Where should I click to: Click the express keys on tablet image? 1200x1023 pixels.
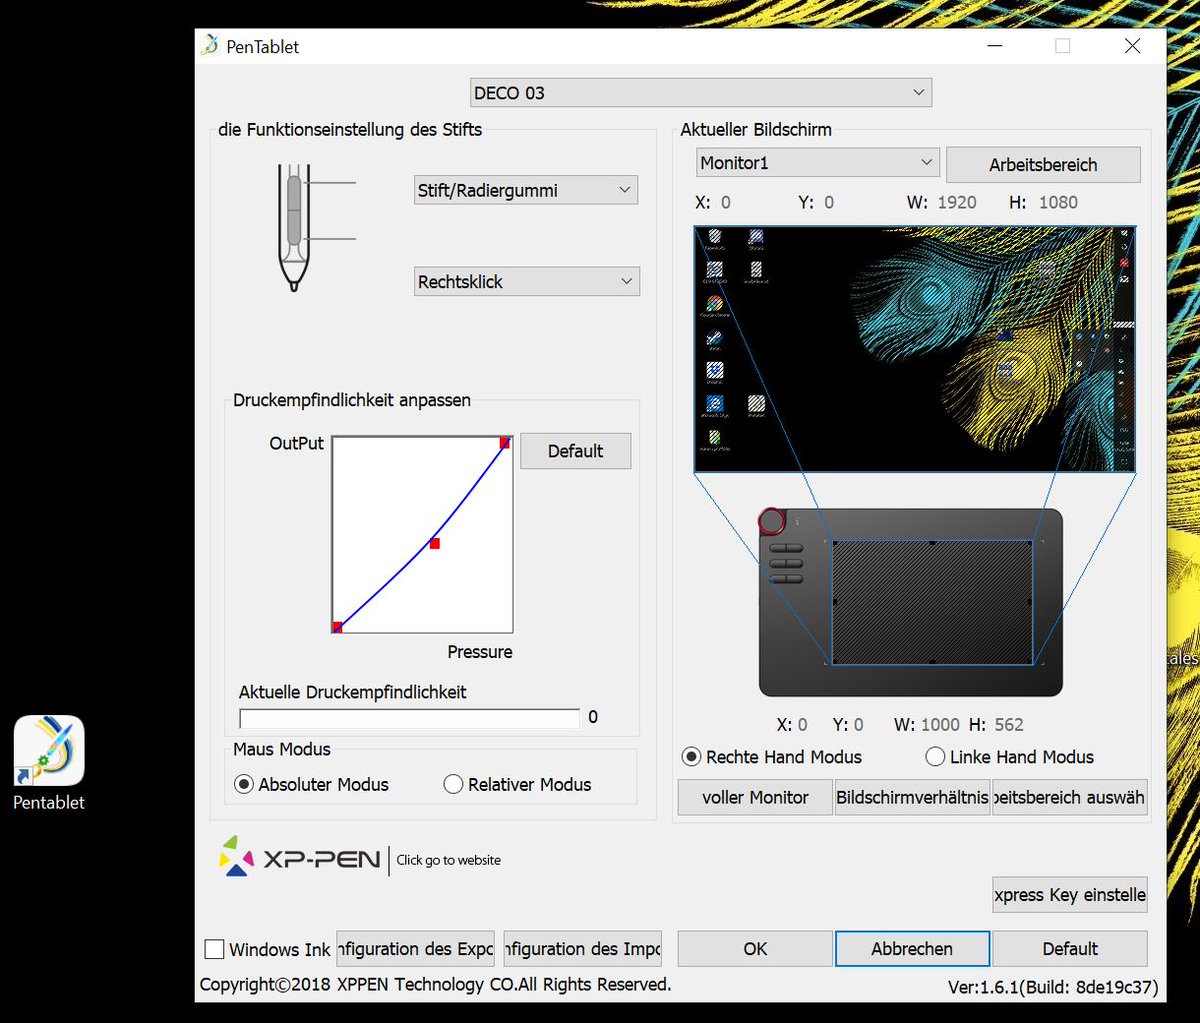pos(787,563)
